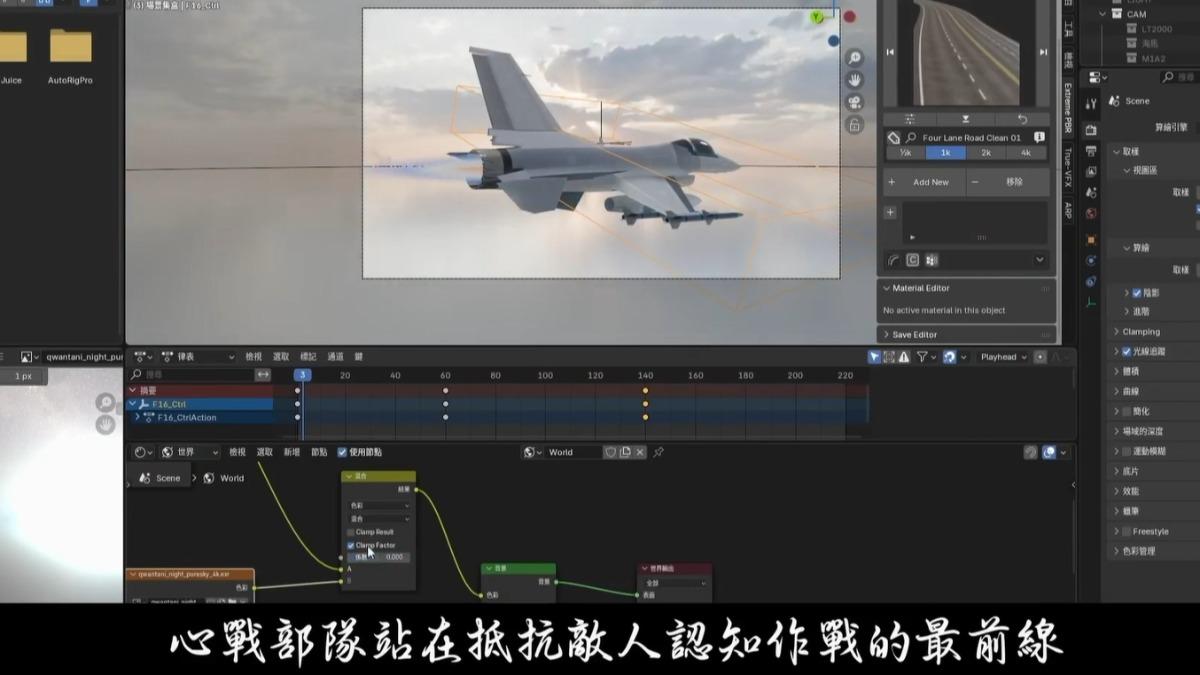
Task: Open the World properties tab icon
Action: coord(1091,213)
